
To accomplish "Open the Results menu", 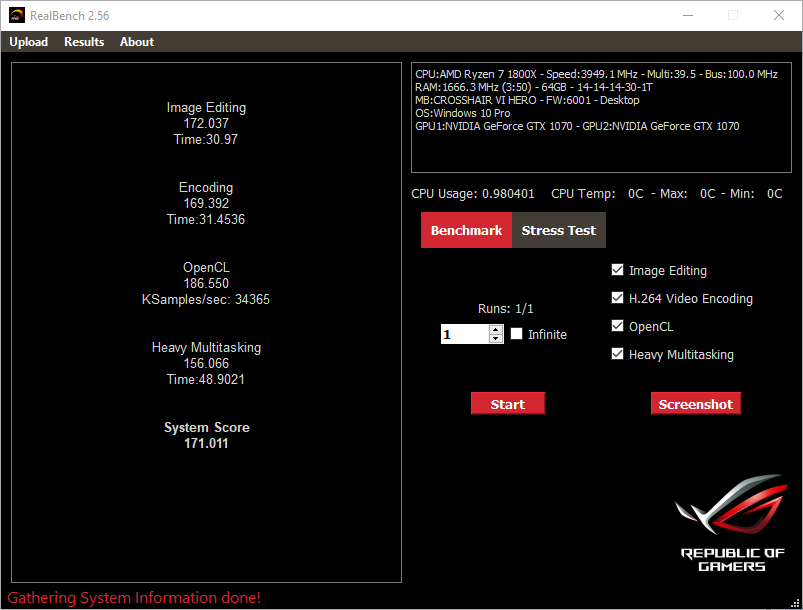I will (x=84, y=42).
